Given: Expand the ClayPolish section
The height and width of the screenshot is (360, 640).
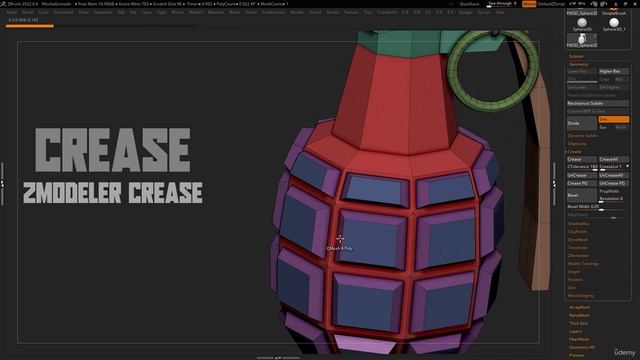Looking at the screenshot, I should (x=577, y=231).
